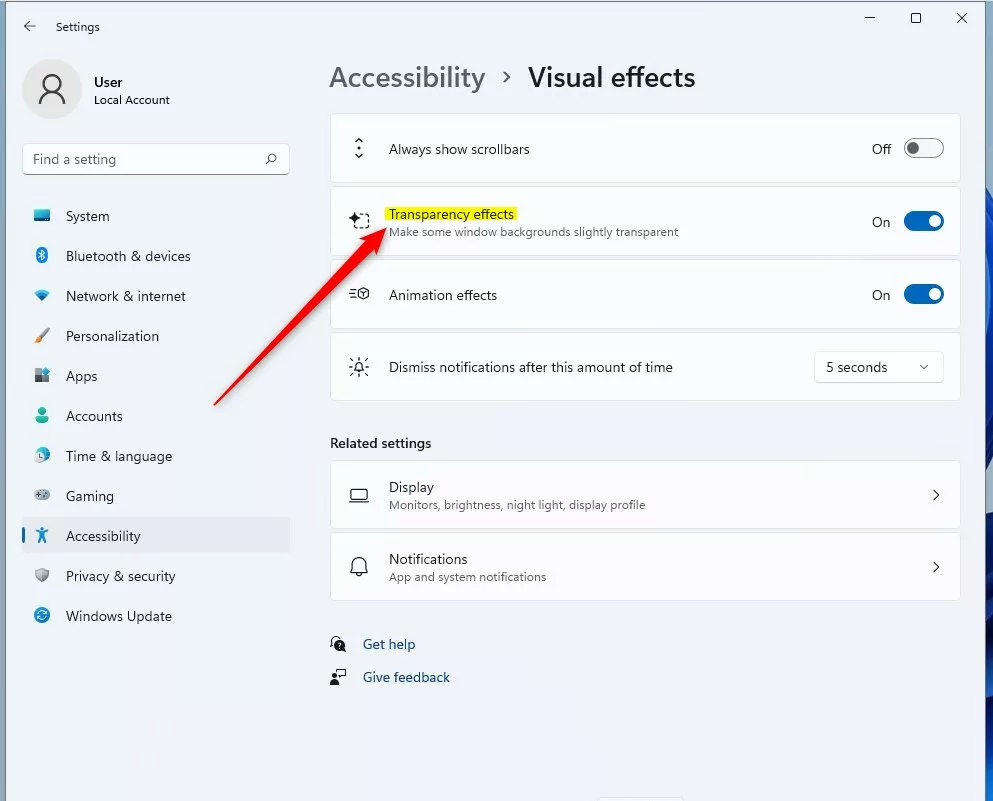Turn on Always show scrollbars toggle
This screenshot has height=801, width=993.
coord(923,148)
